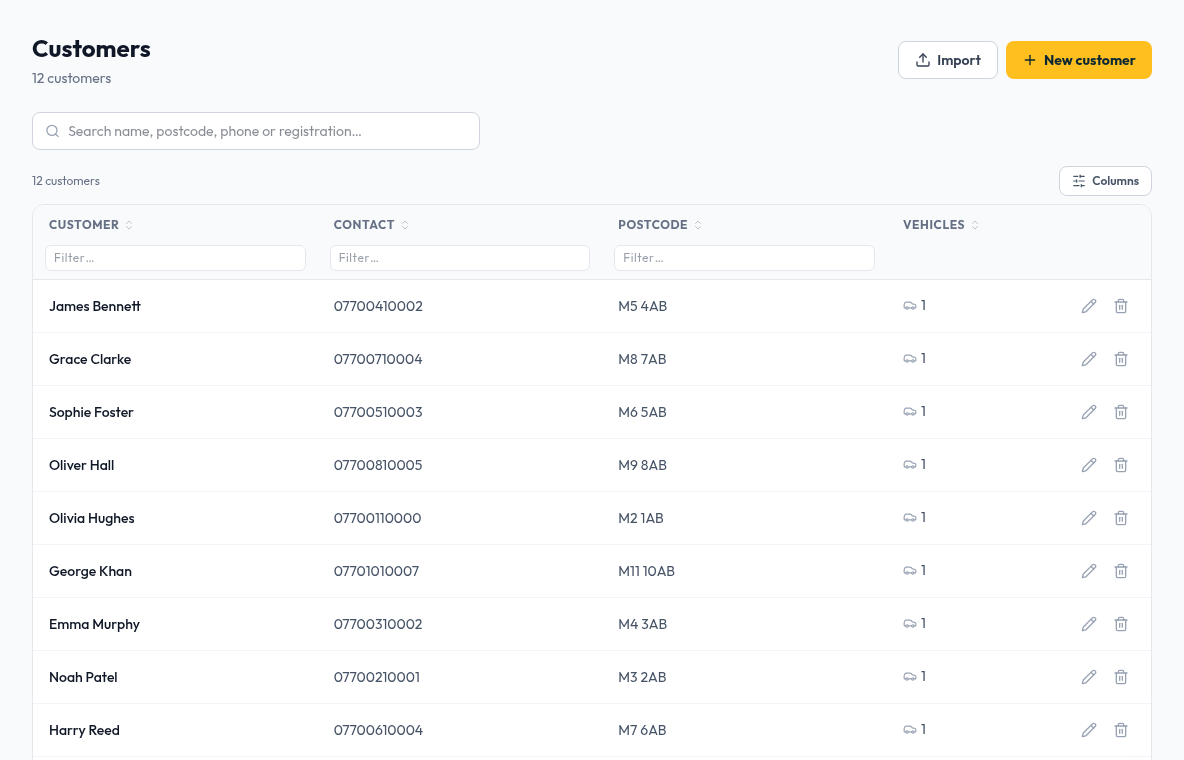Edit Harry Reed's record
Image resolution: width=1184 pixels, height=760 pixels.
pos(1088,729)
